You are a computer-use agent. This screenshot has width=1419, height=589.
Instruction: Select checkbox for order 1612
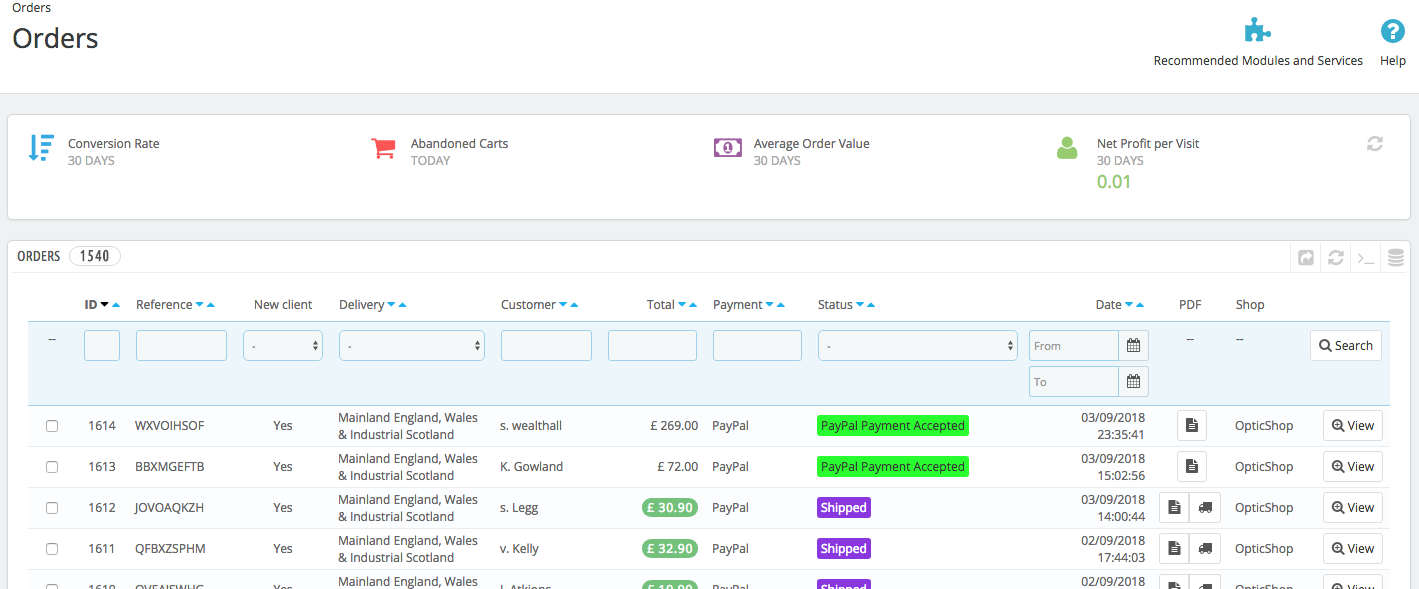click(52, 508)
